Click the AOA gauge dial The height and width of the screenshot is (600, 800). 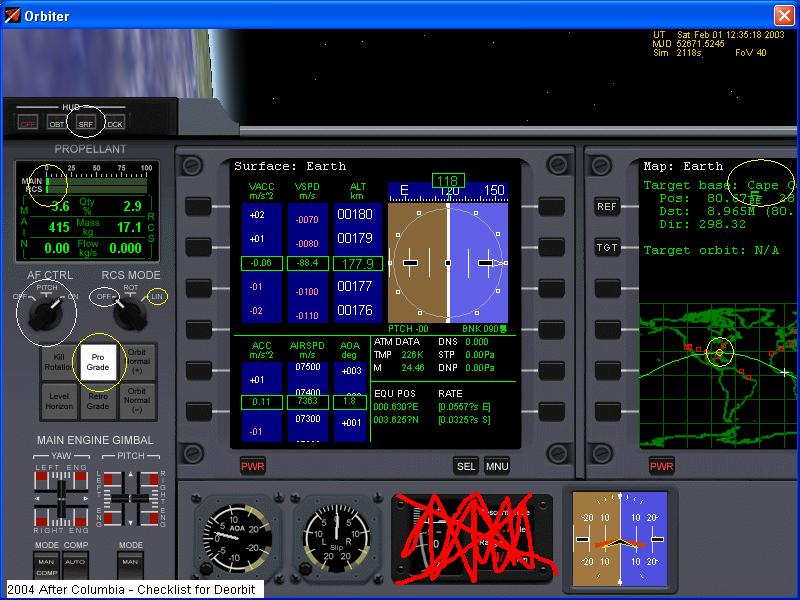coord(237,538)
